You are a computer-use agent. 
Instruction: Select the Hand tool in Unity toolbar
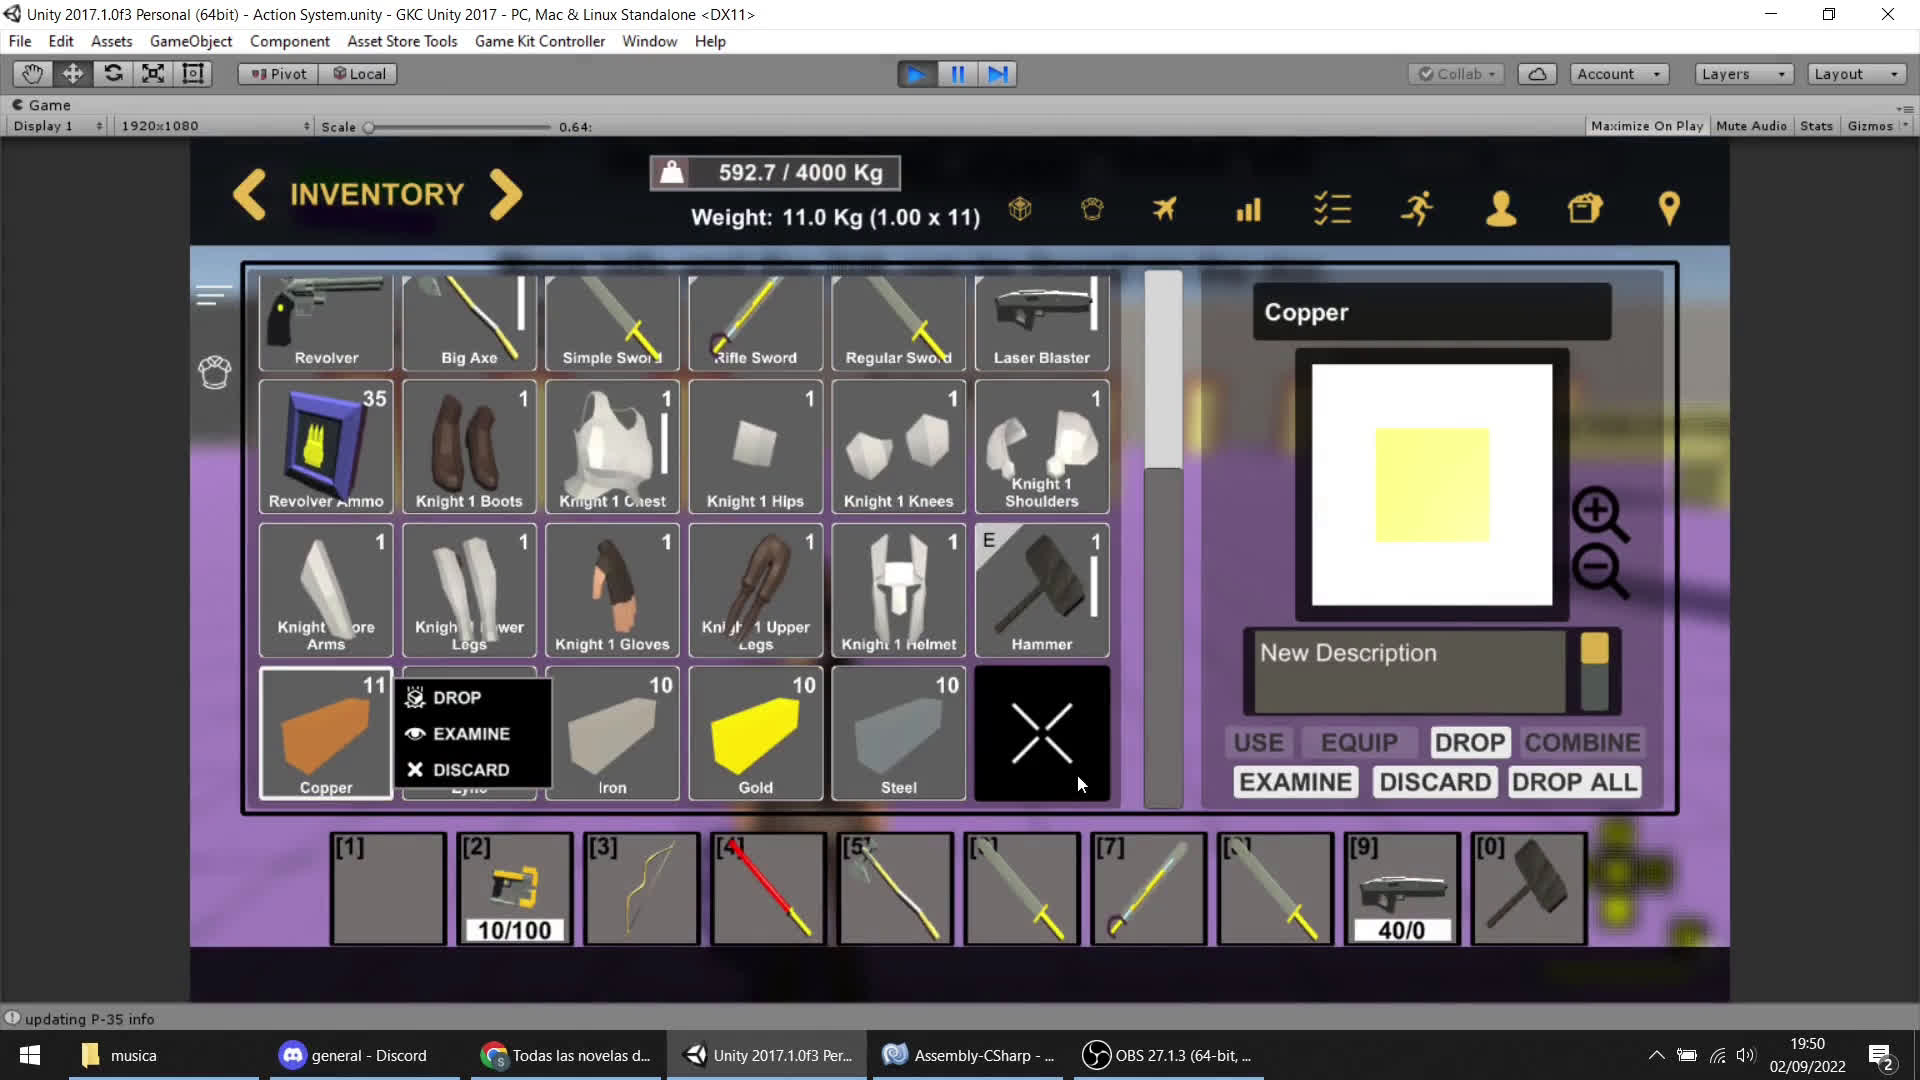pos(31,73)
